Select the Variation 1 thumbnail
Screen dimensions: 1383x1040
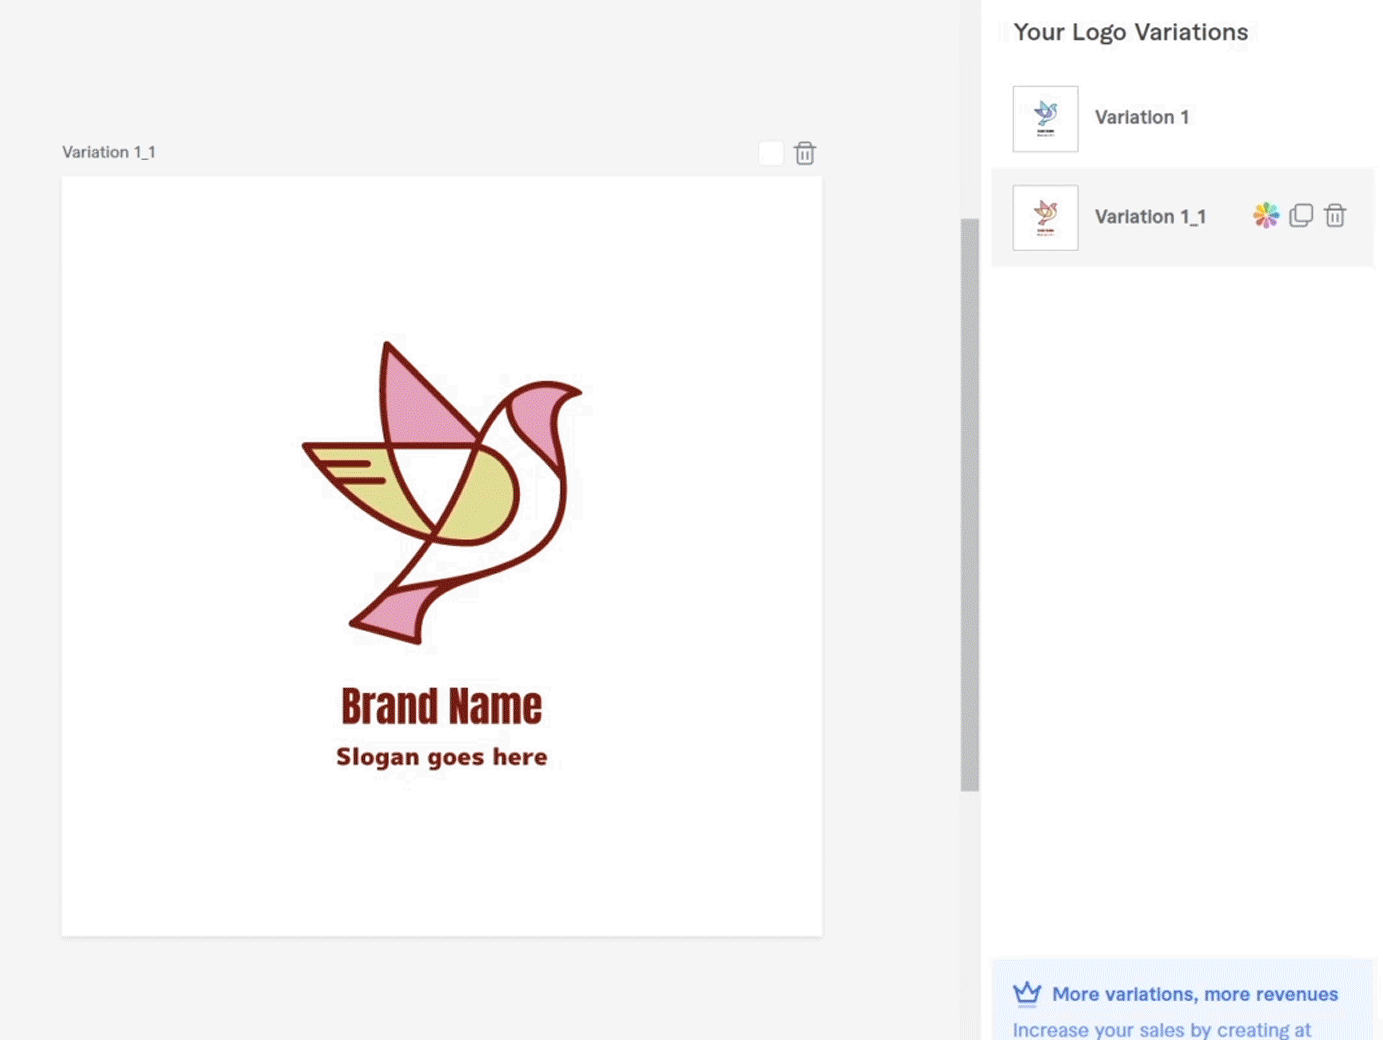(x=1045, y=119)
